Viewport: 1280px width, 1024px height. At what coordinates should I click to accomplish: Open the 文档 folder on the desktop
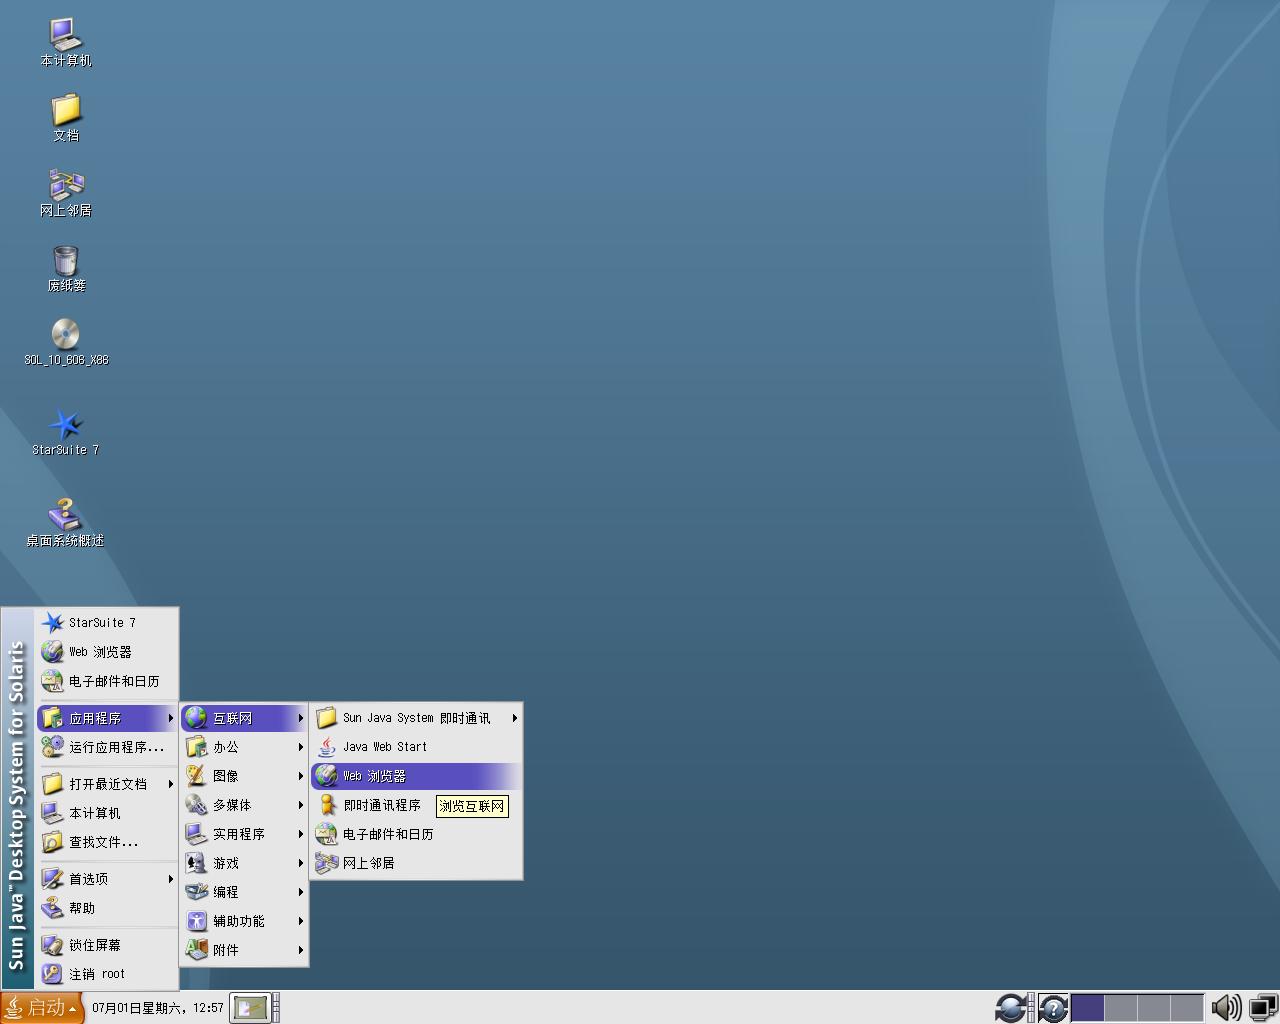66,117
